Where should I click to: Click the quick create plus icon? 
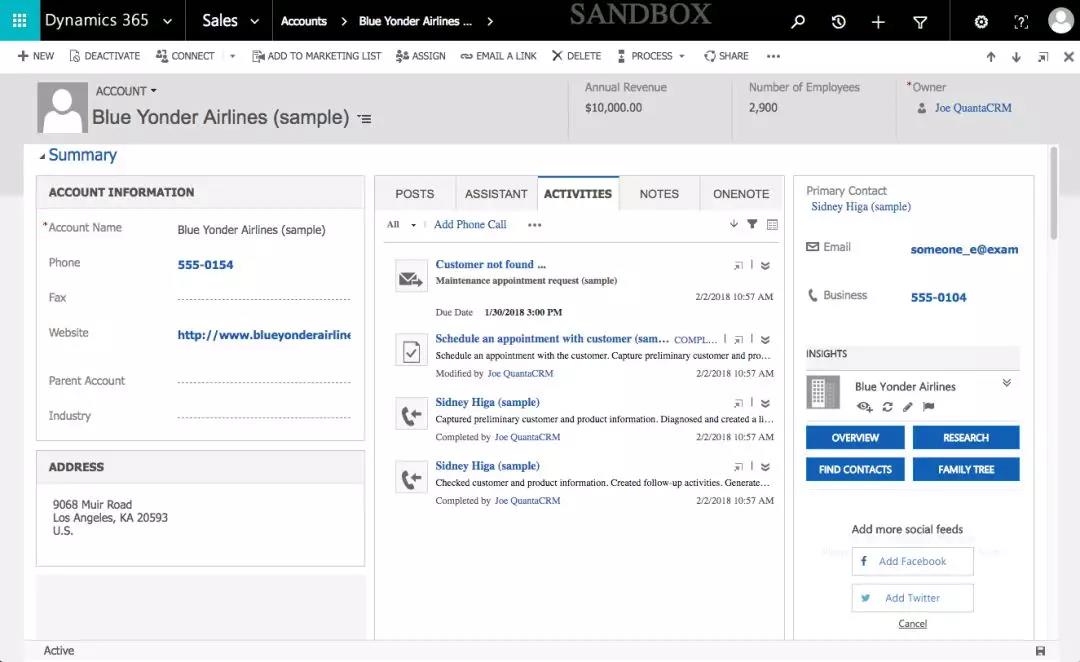[878, 22]
